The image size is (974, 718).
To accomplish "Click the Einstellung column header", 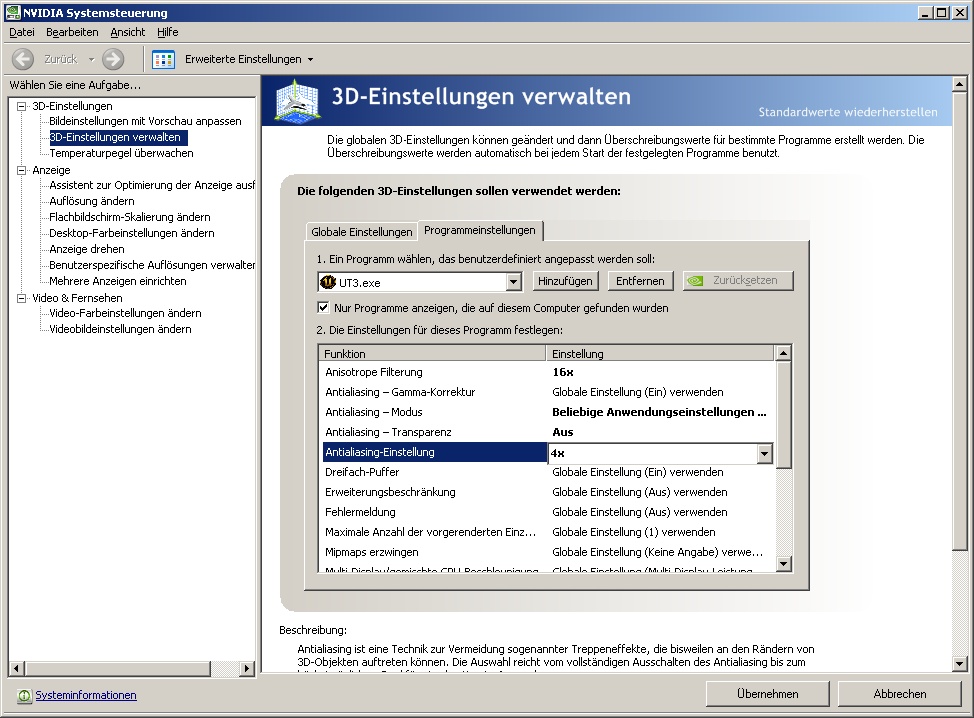I will click(x=660, y=353).
